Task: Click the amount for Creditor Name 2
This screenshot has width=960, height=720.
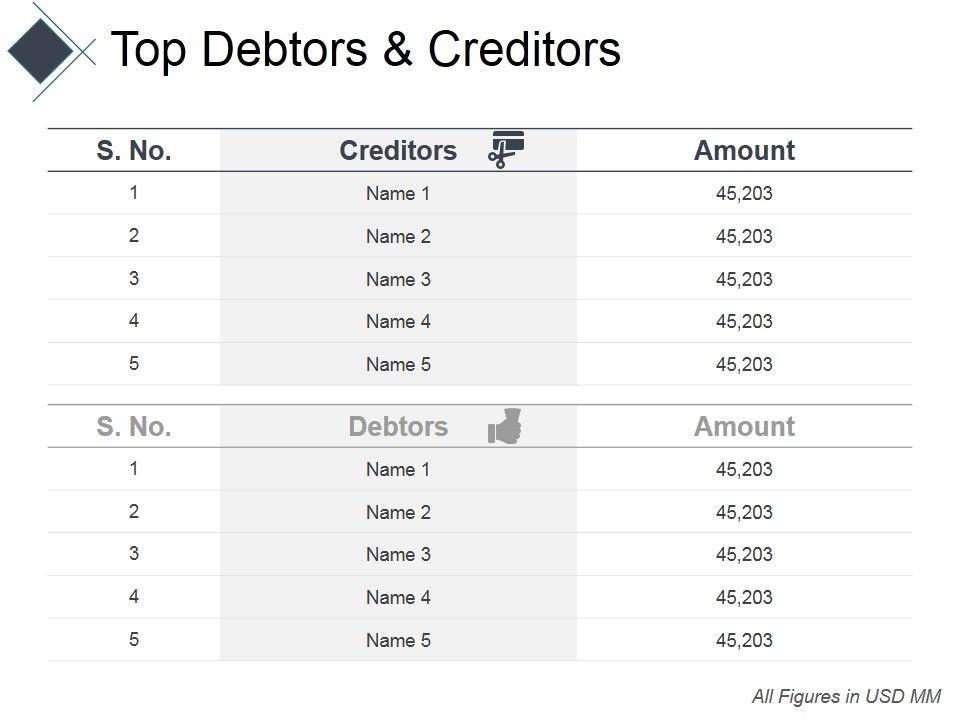Action: (x=744, y=237)
